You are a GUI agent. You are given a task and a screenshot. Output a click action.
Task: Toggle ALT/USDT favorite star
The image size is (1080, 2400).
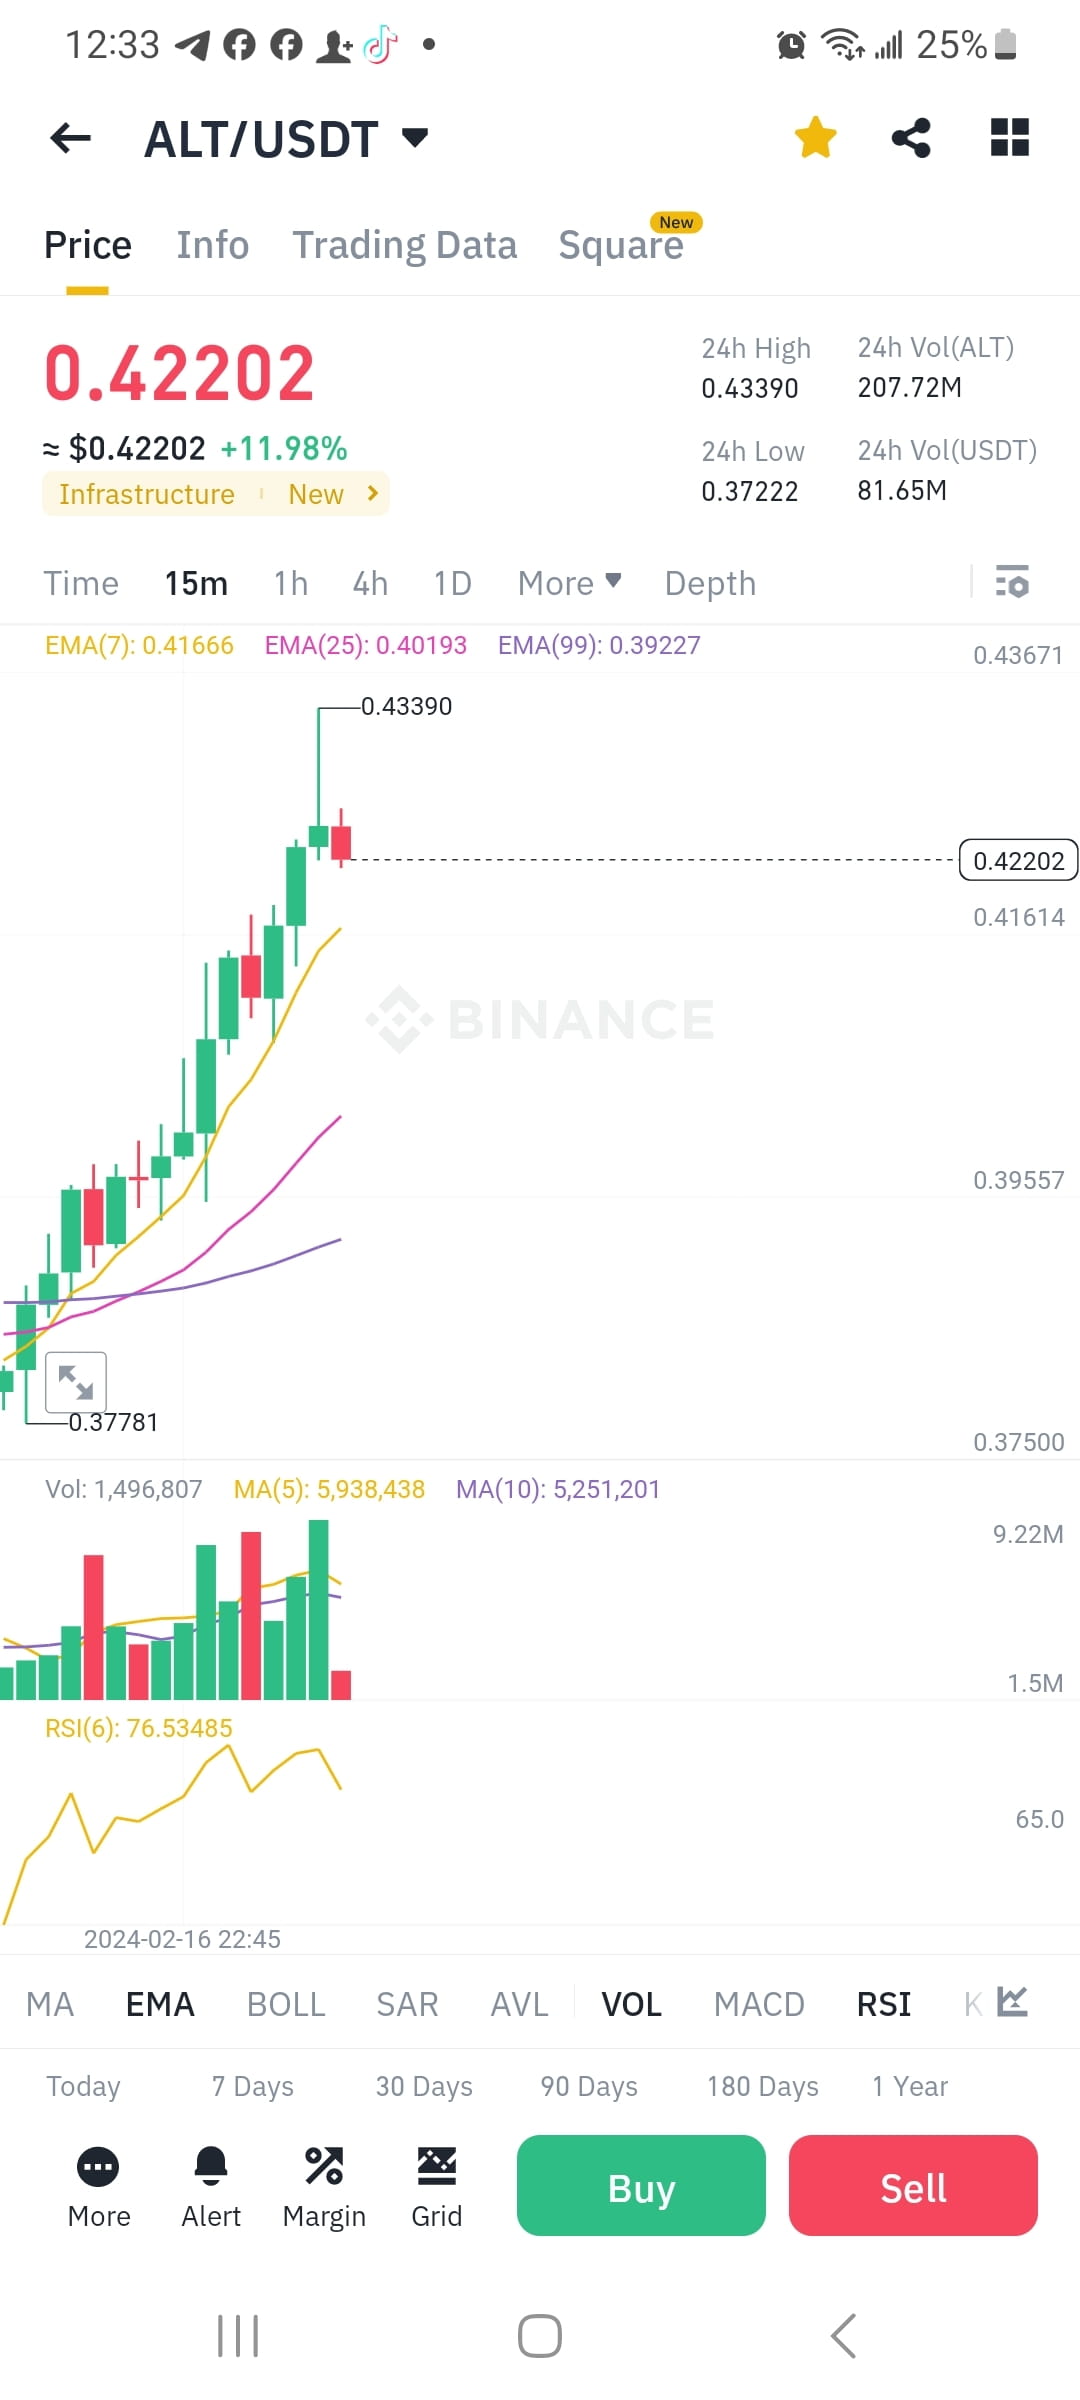coord(815,137)
